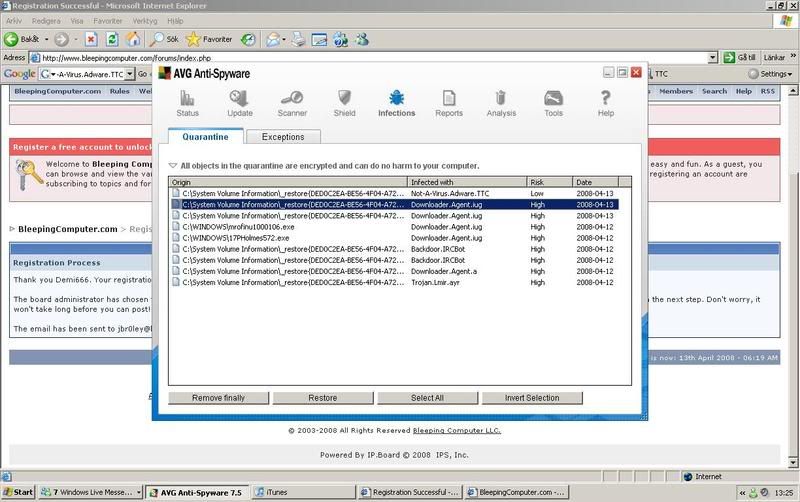Open the Arkiv menu

coord(14,21)
